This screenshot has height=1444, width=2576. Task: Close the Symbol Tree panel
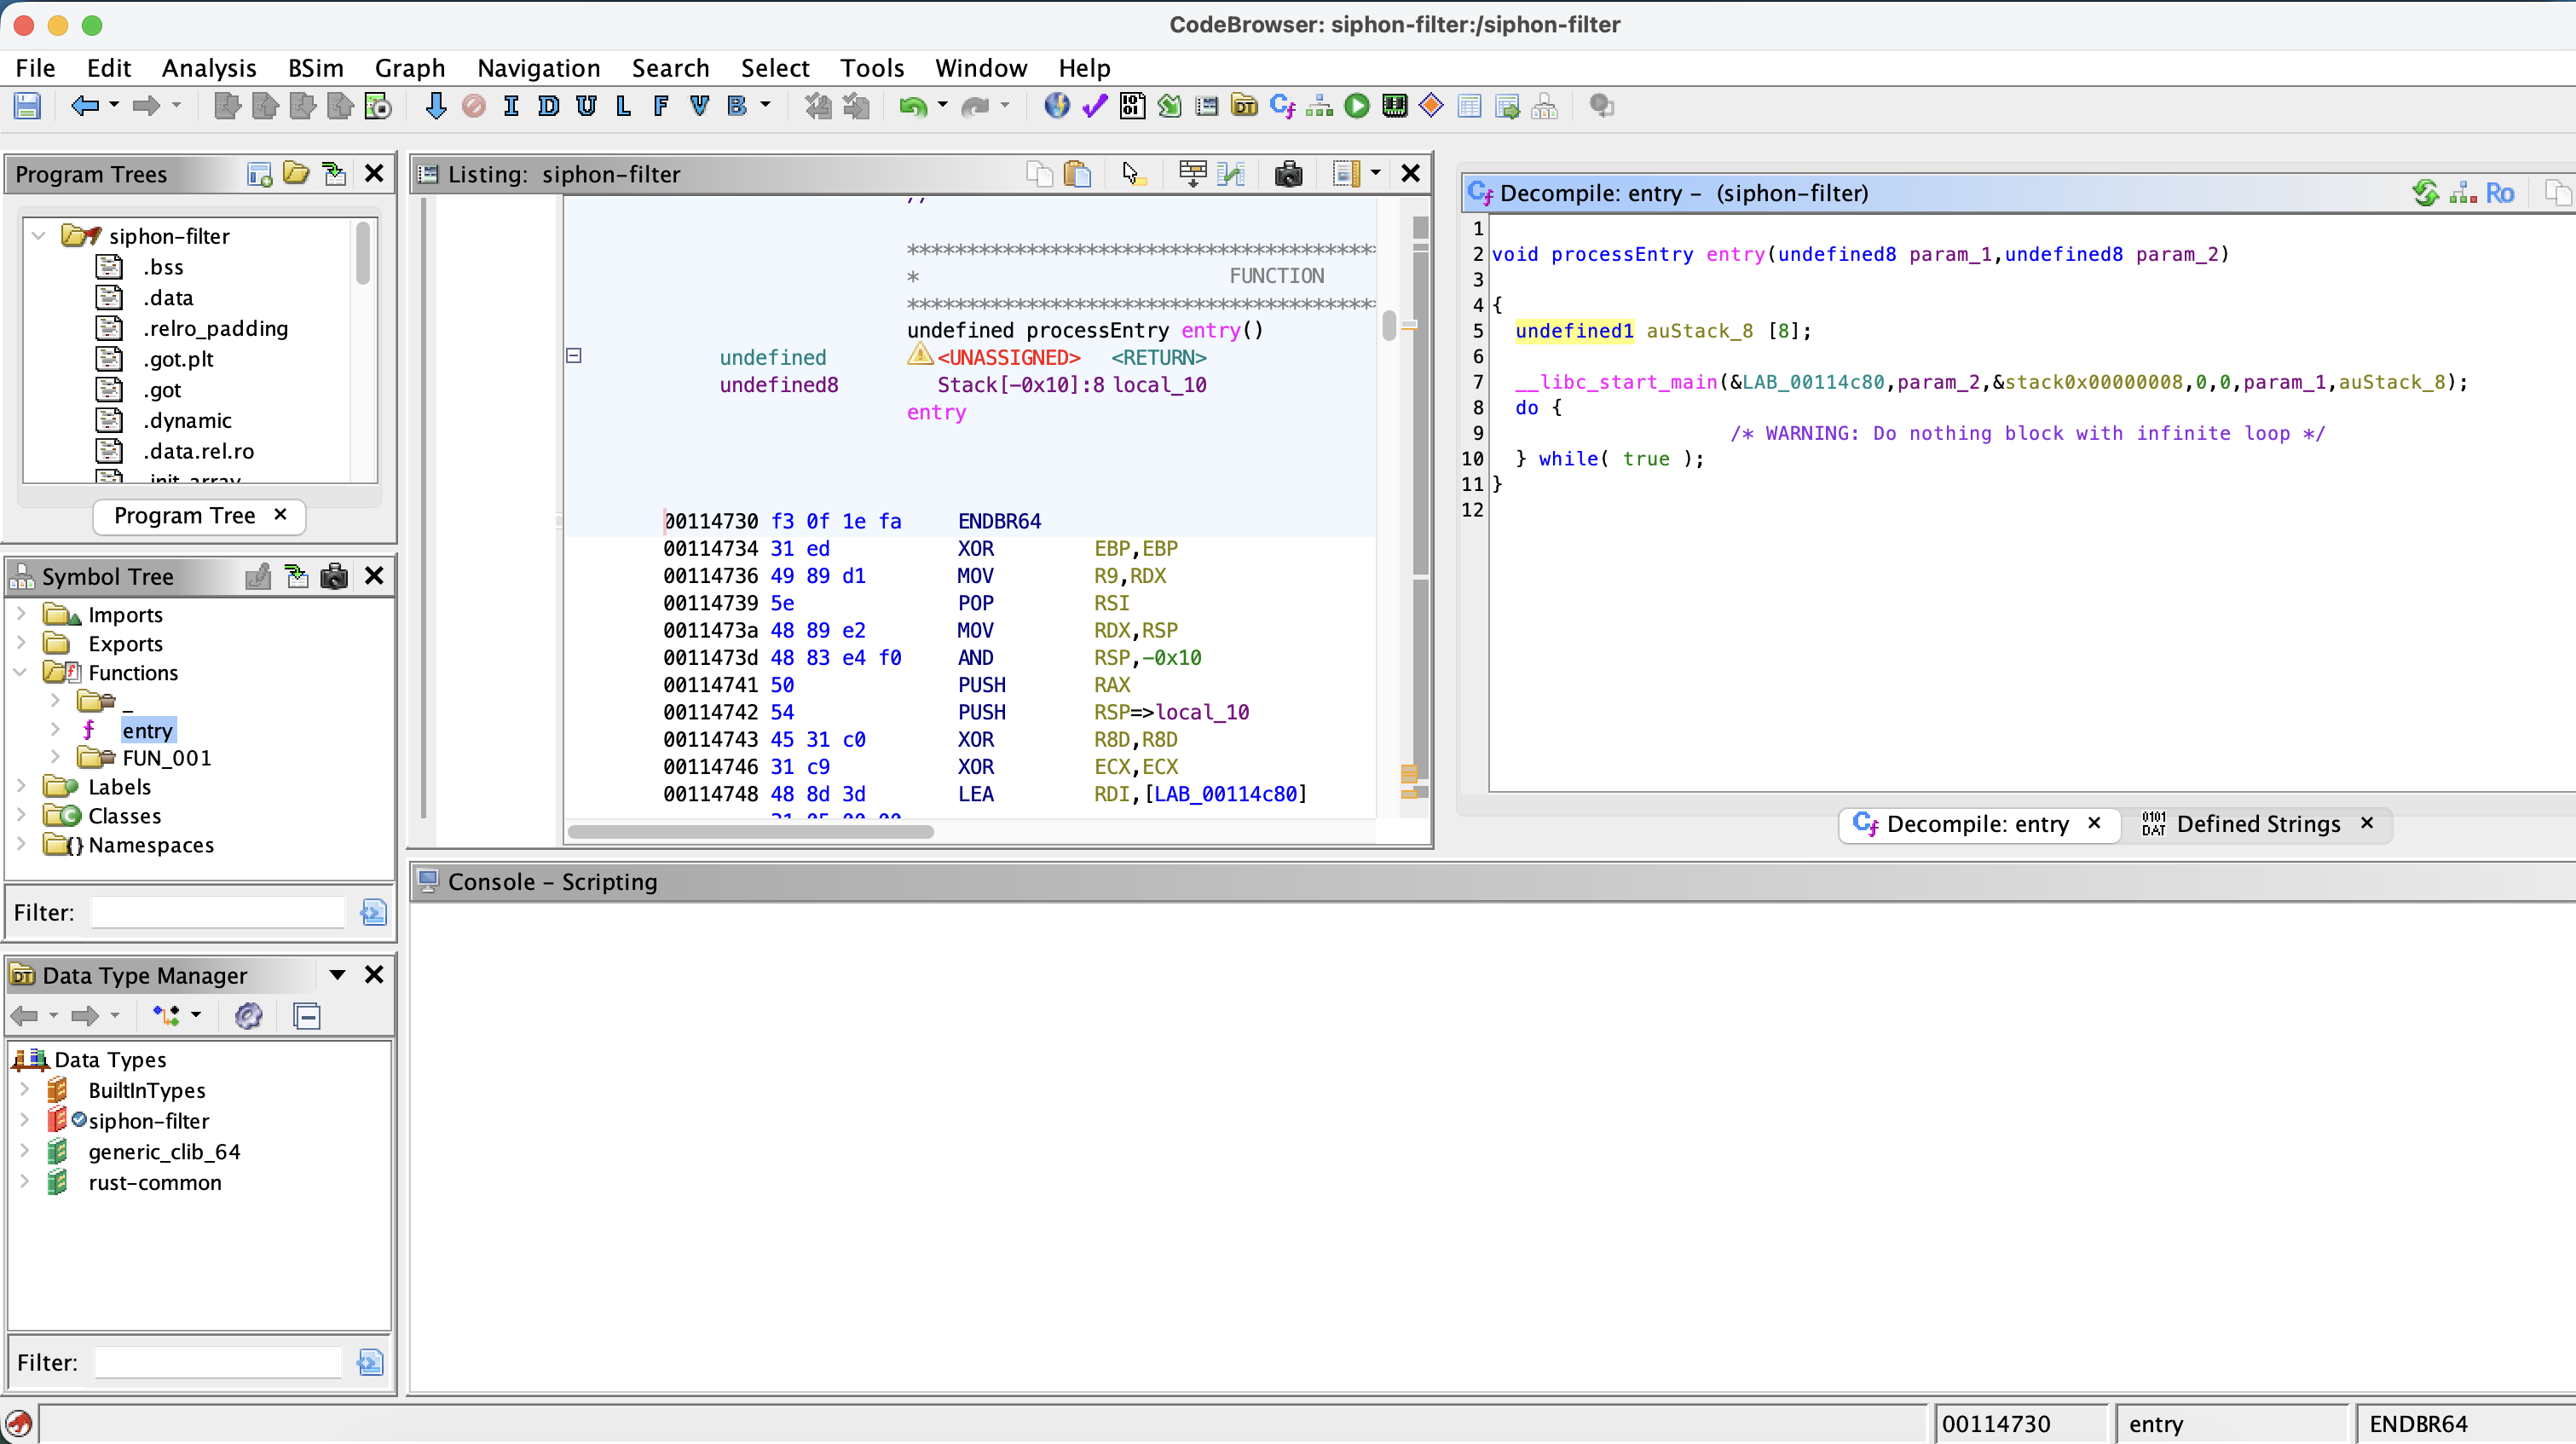(x=374, y=576)
